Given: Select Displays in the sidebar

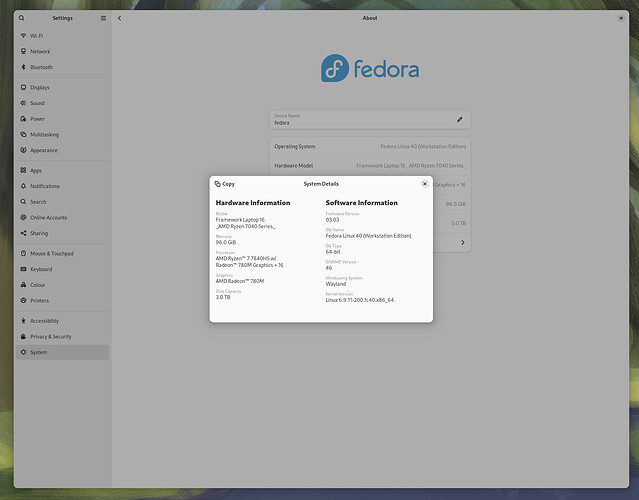Looking at the screenshot, I should 62,87.
